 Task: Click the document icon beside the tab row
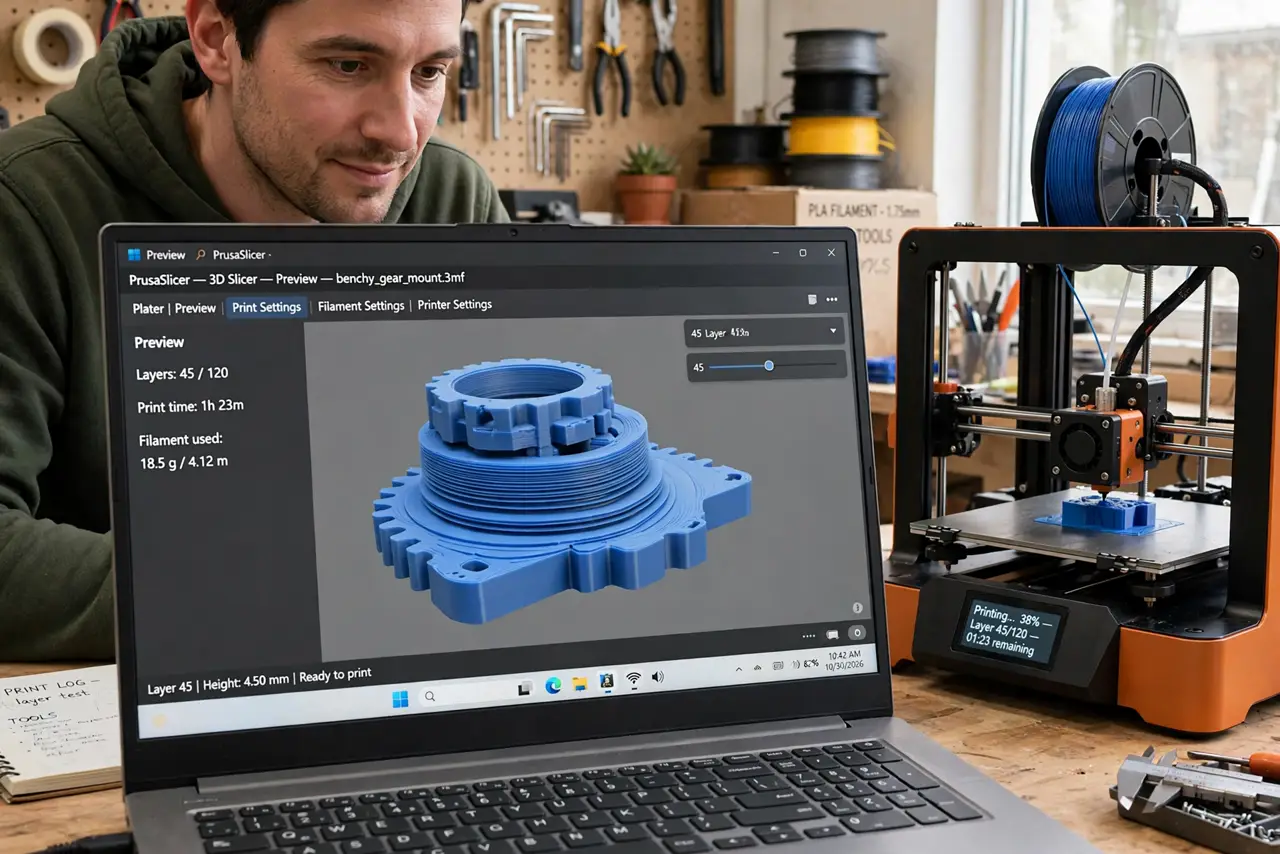coord(812,299)
